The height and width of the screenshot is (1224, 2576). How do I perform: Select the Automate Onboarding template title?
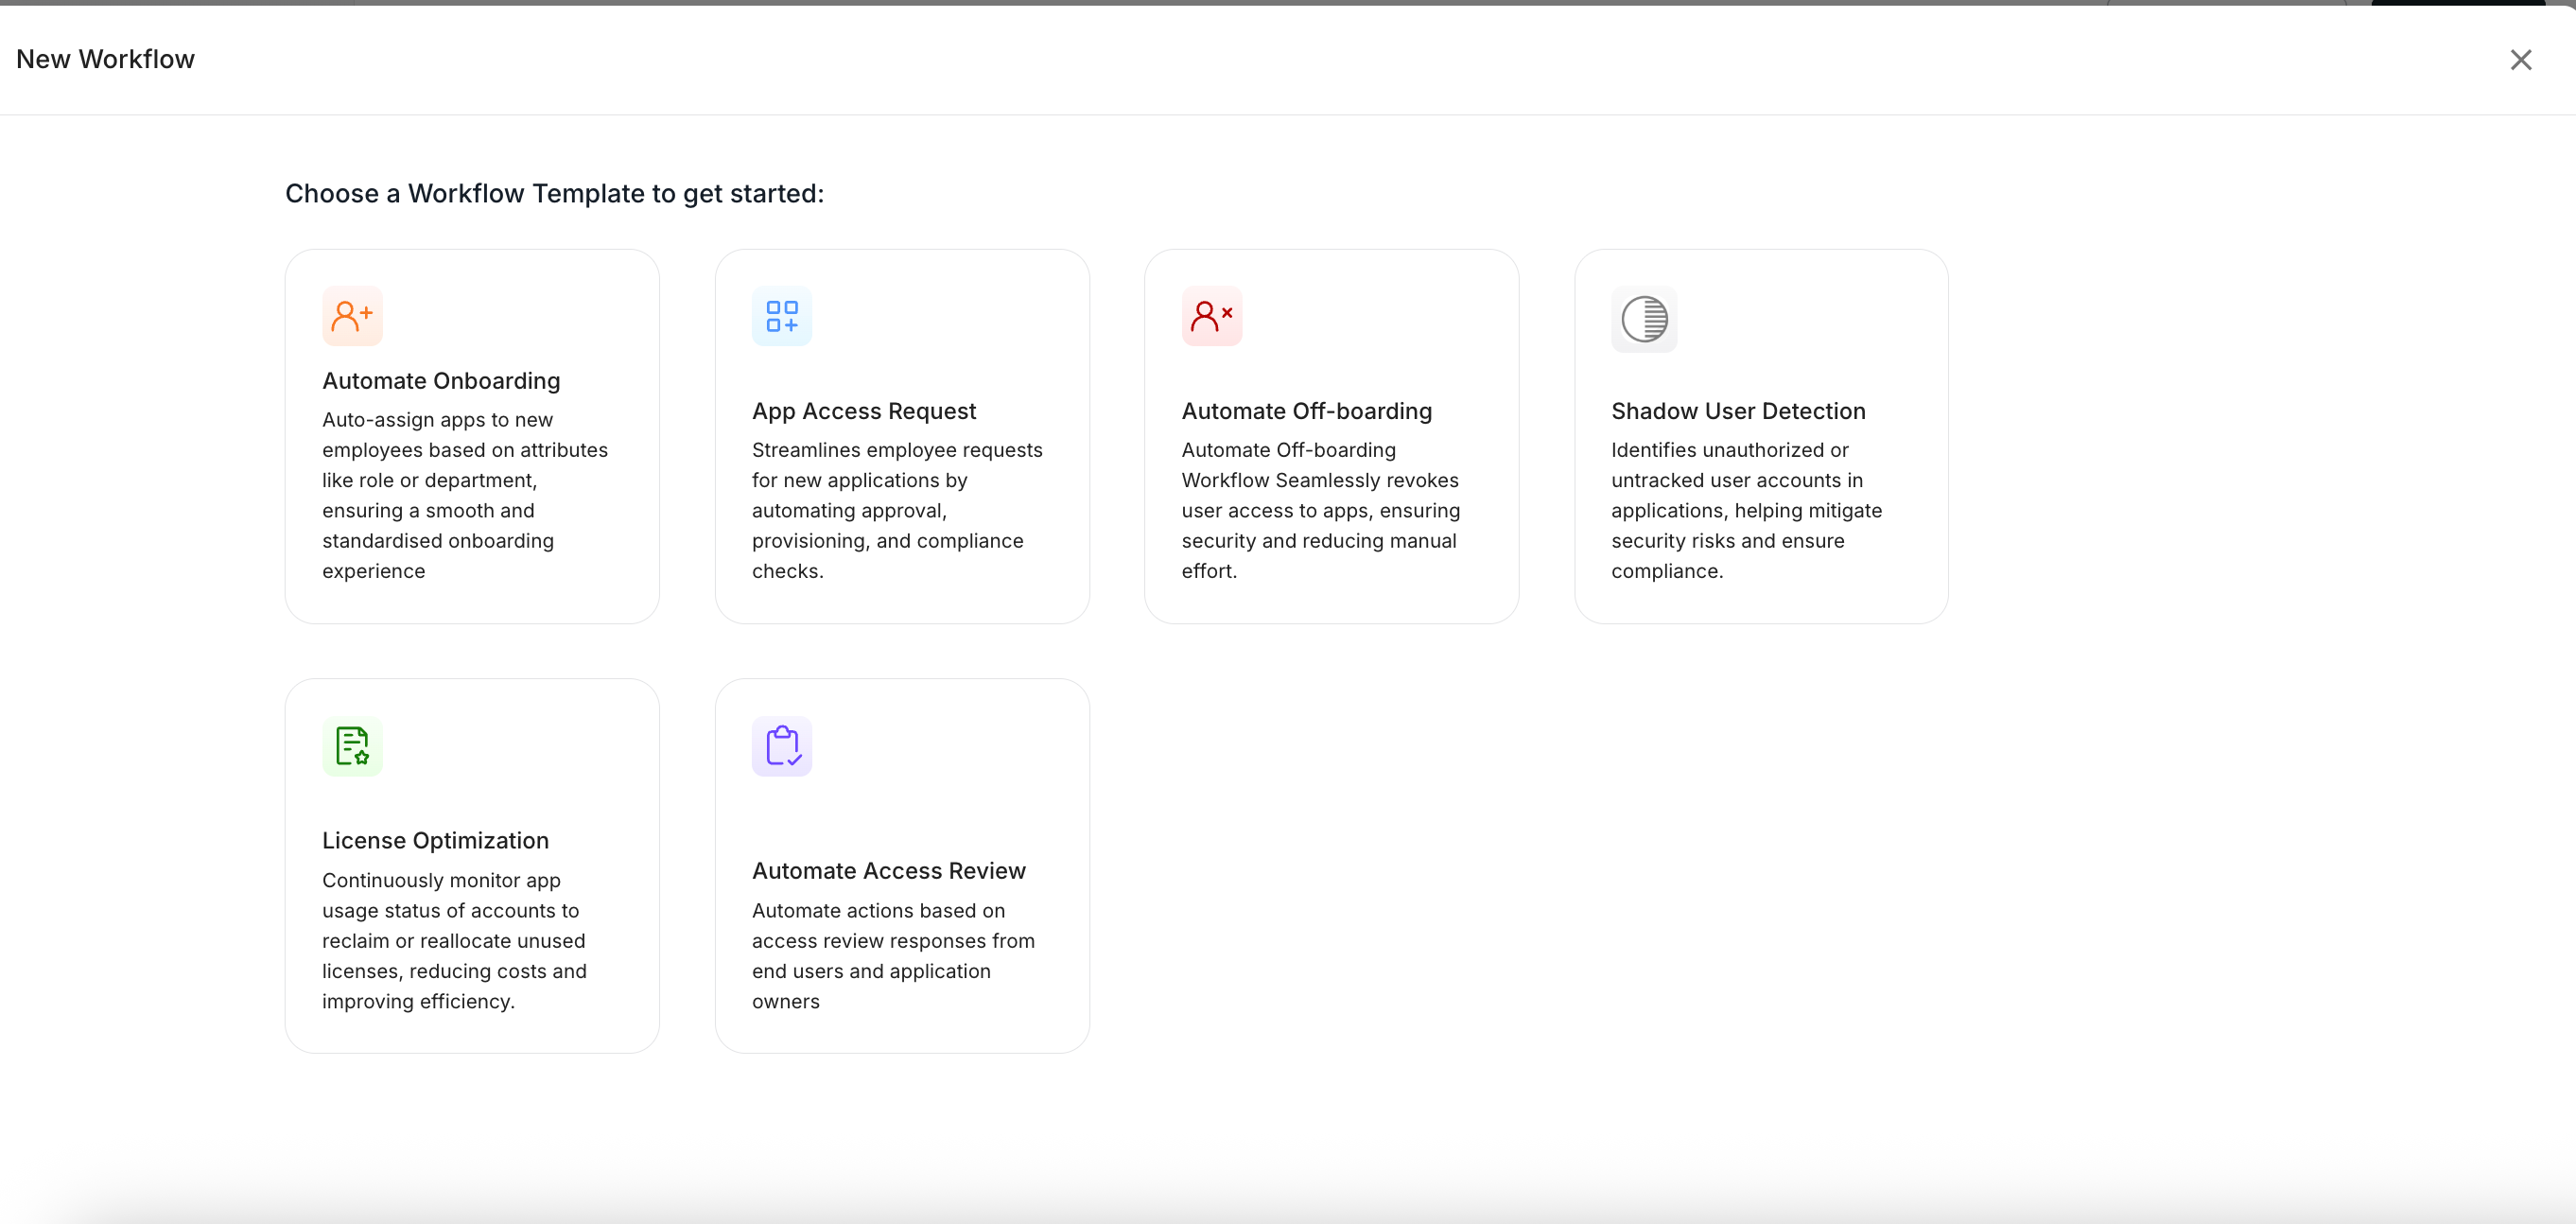[x=441, y=381]
